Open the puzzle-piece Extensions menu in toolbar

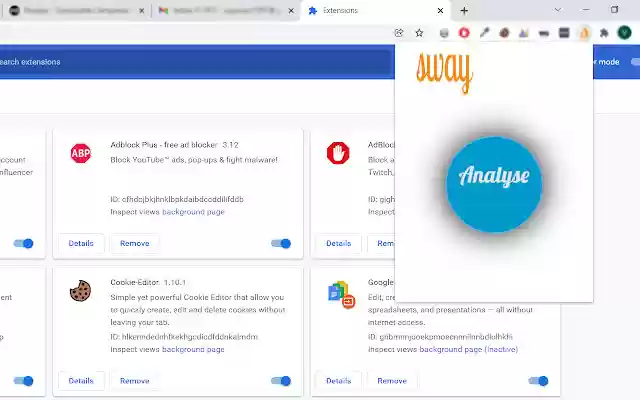point(604,33)
